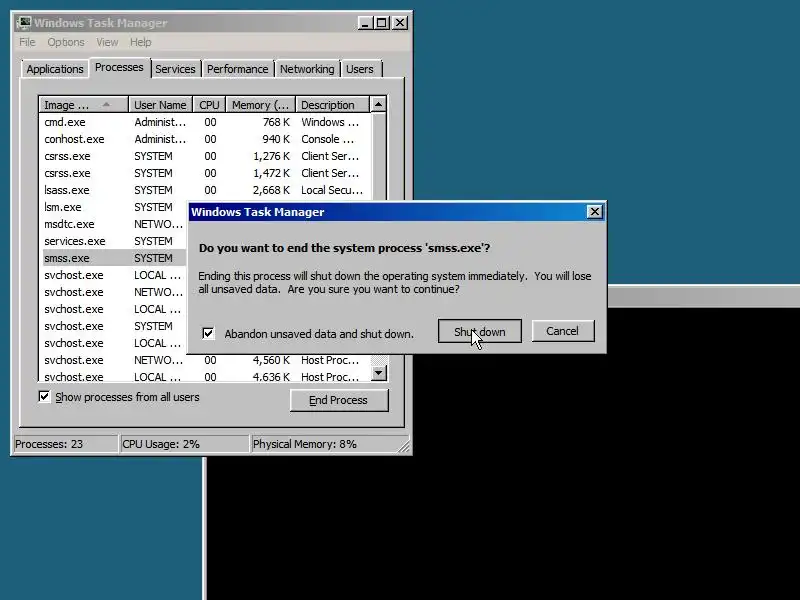Sort by Memory column header

[261, 105]
